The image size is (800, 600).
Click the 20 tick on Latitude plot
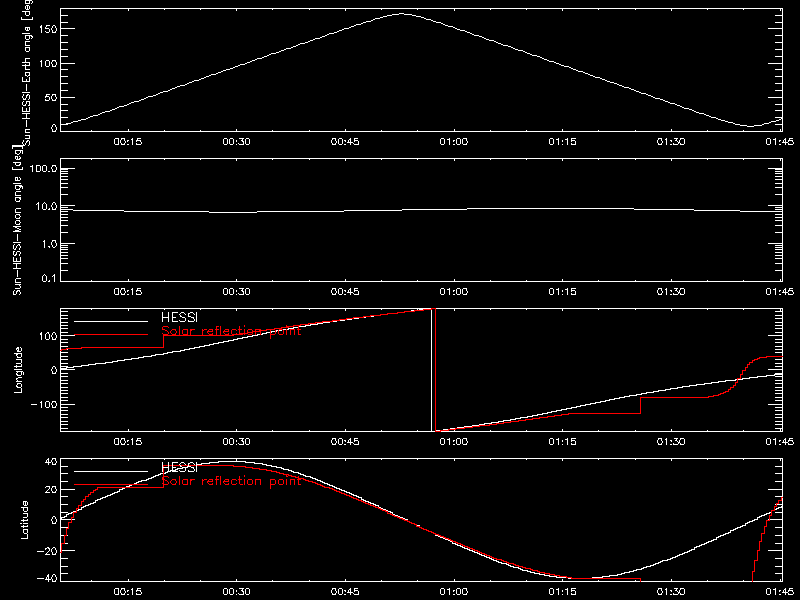(x=52, y=490)
